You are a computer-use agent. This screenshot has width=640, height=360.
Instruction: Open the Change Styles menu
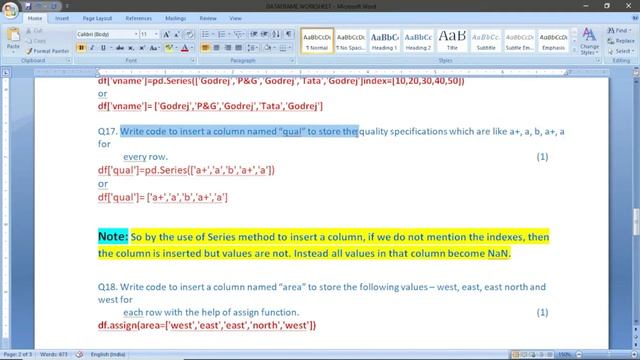589,41
